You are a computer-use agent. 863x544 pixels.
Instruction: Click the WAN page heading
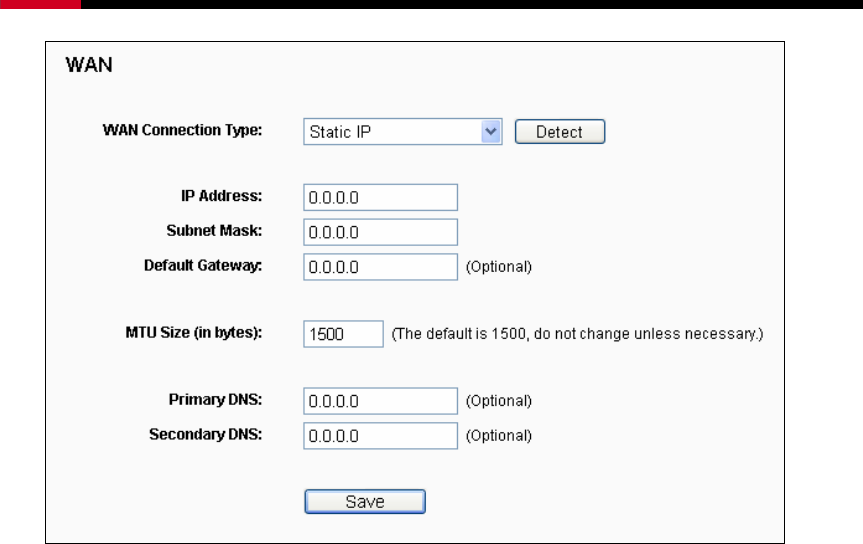click(89, 65)
